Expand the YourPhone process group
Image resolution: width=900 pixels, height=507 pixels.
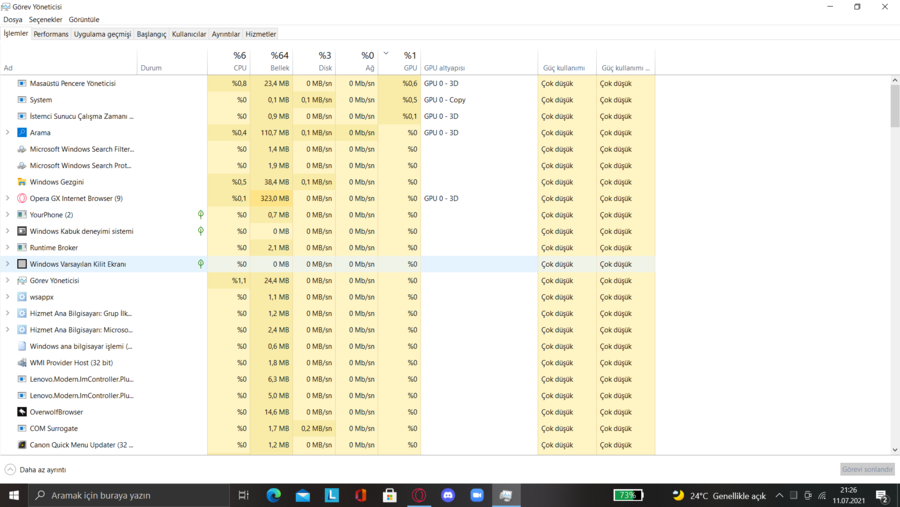click(x=8, y=215)
